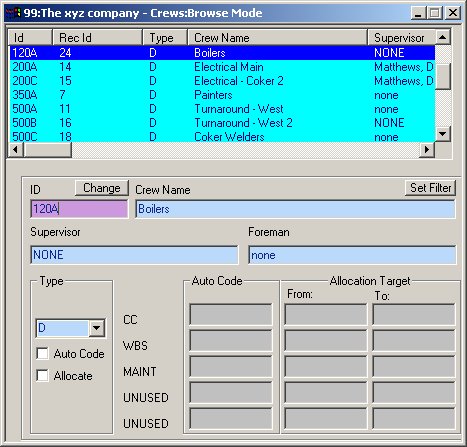
Task: Click the horizontal scrollbar thumb
Action: (x=47, y=149)
